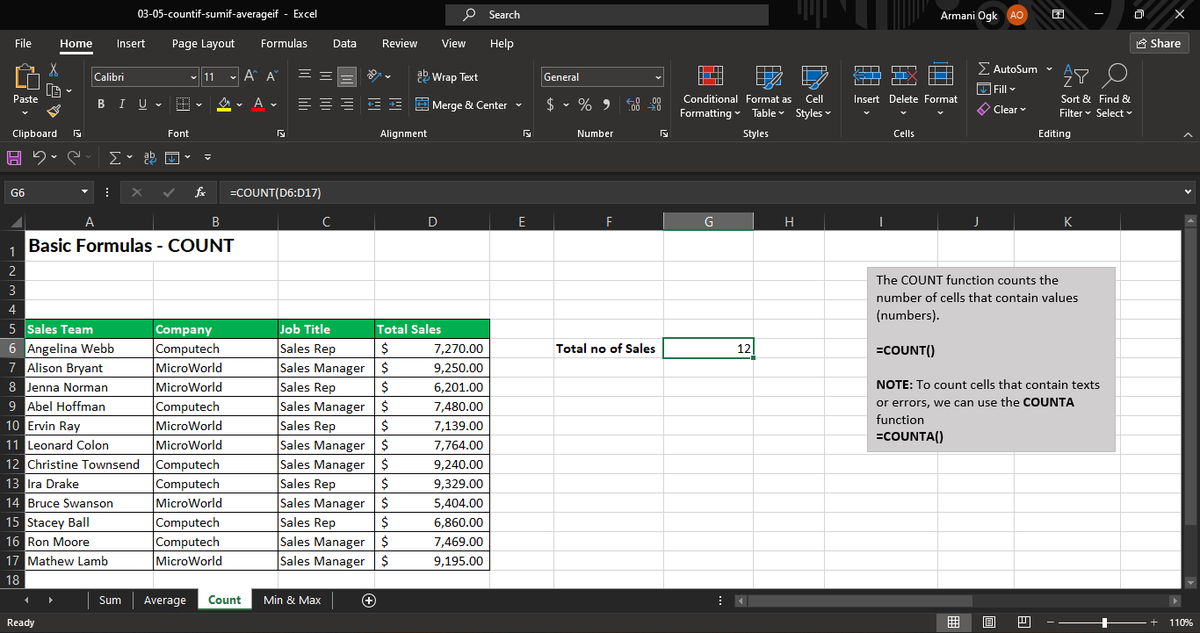Image resolution: width=1200 pixels, height=633 pixels.
Task: Open Clear options
Action: click(x=1002, y=109)
